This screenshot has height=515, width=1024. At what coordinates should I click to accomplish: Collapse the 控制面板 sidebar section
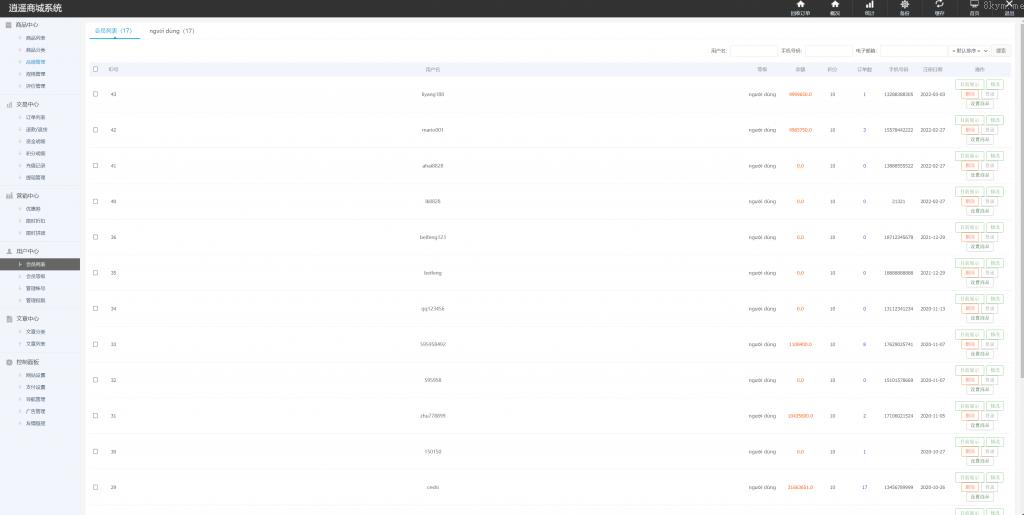click(28, 362)
